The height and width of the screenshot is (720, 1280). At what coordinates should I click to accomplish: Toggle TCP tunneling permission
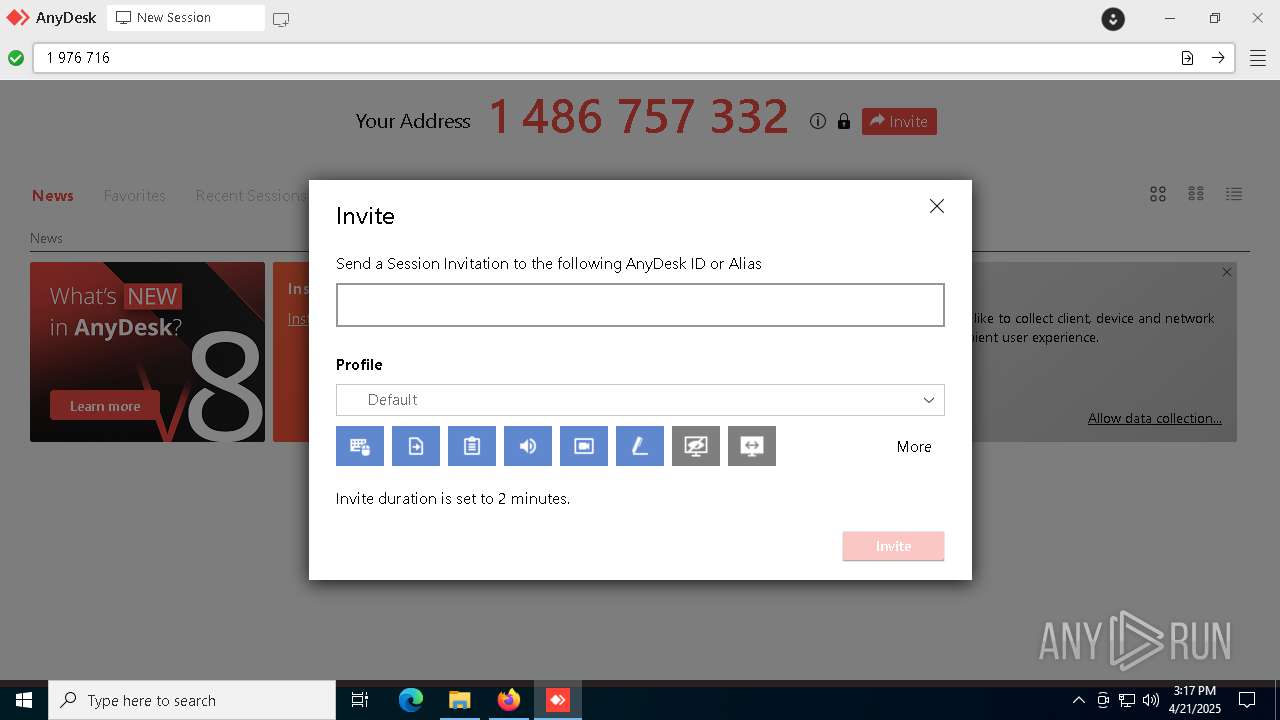click(x=752, y=446)
